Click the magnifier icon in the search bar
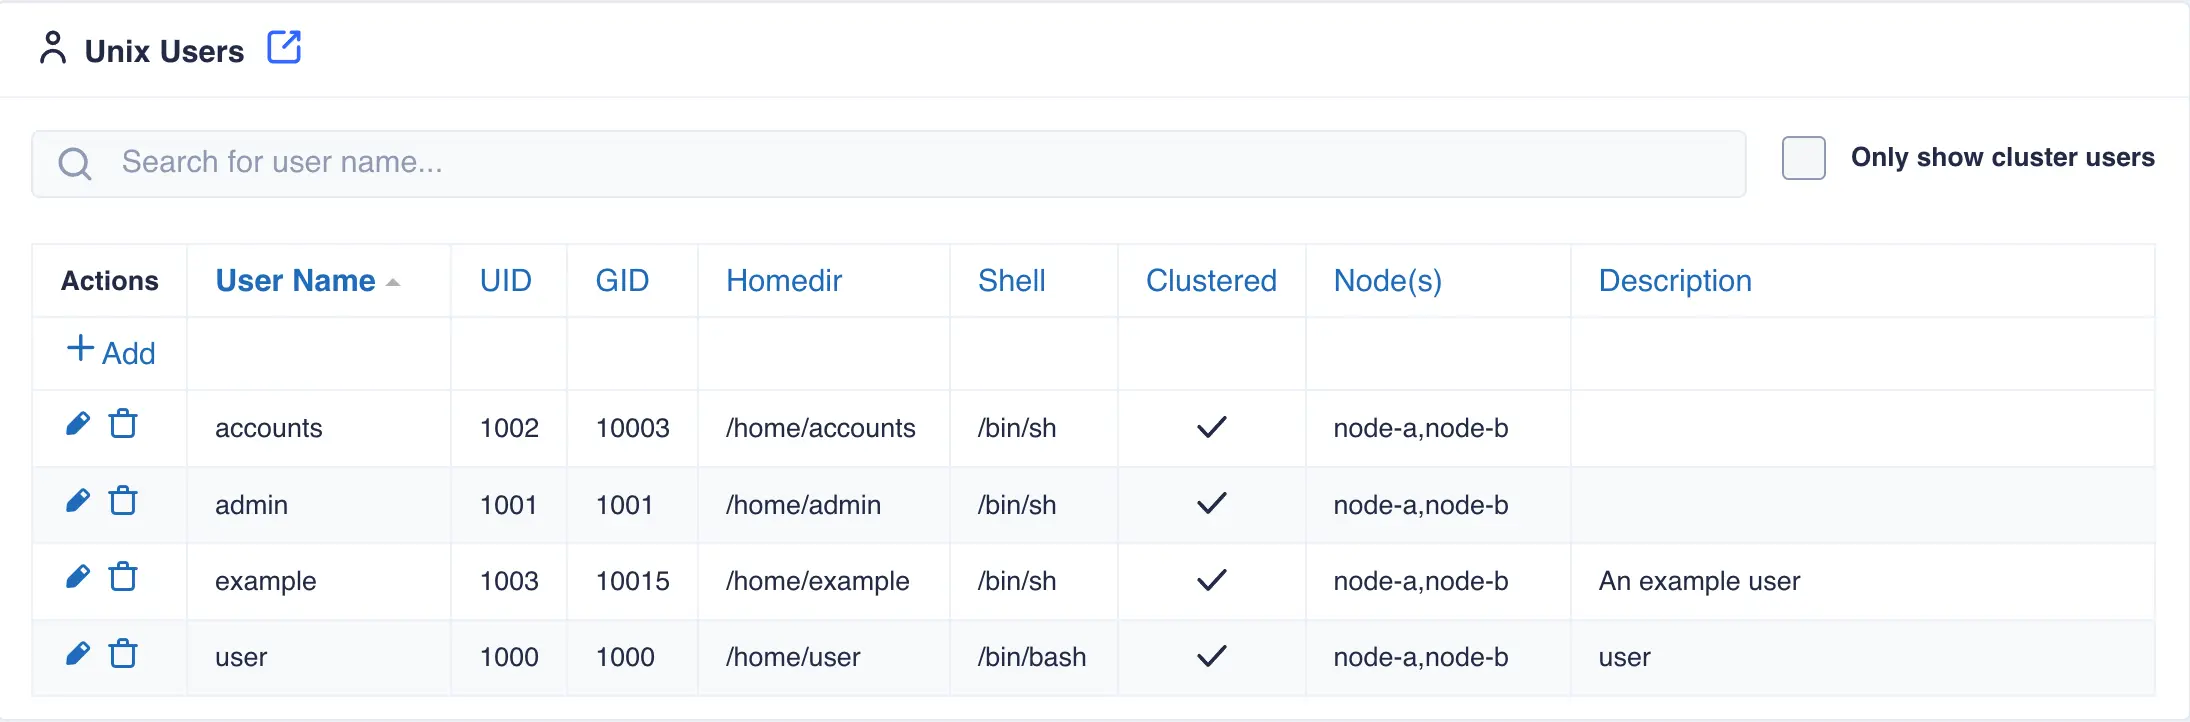 click(74, 162)
